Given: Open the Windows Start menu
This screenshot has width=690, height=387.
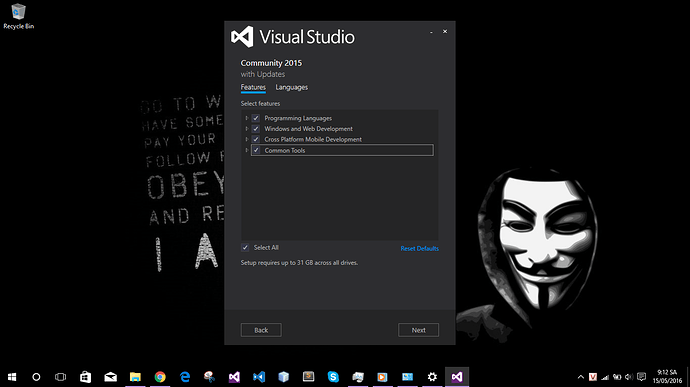Looking at the screenshot, I should tap(12, 377).
